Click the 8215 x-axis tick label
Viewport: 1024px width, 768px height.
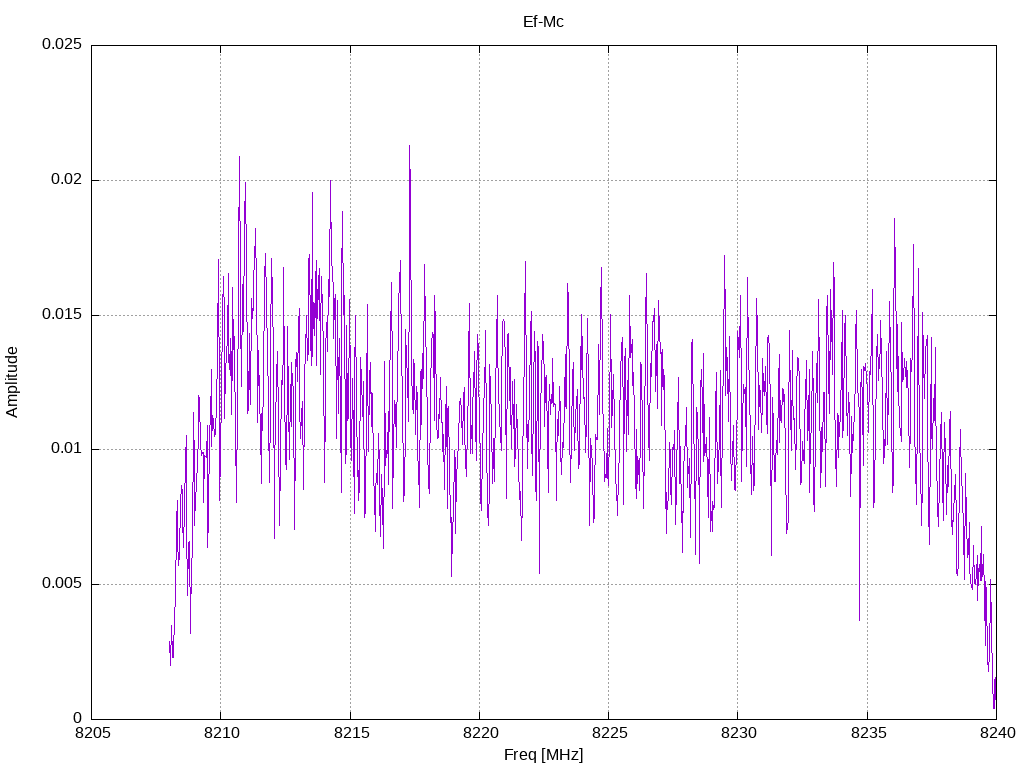click(x=351, y=733)
